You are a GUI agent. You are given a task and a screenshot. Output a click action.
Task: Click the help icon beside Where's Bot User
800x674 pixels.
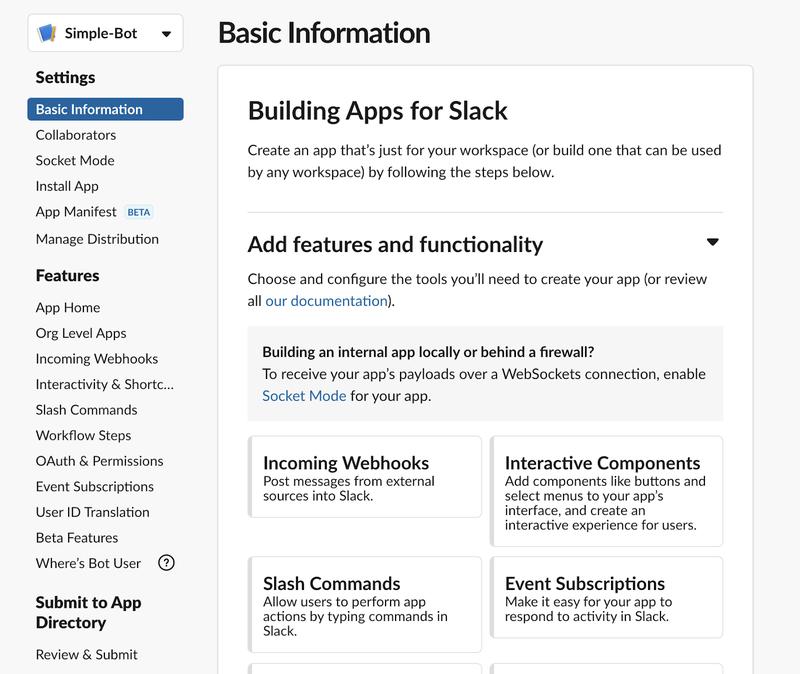[166, 563]
